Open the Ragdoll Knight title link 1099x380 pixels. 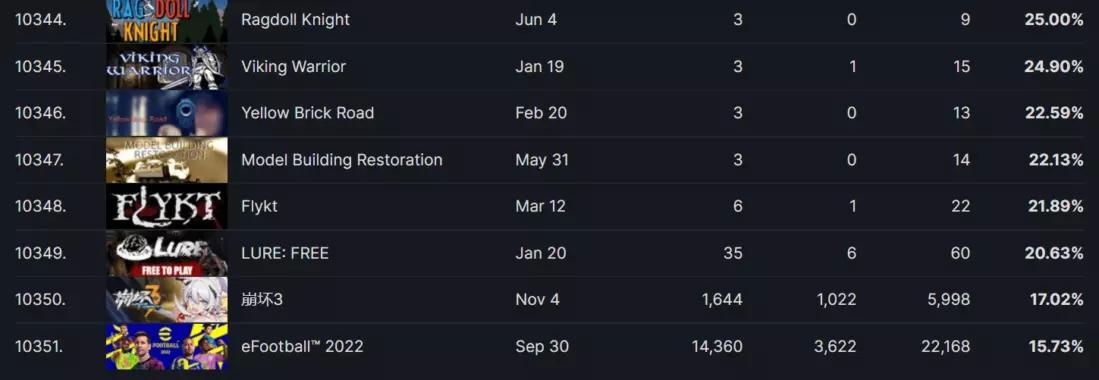(295, 20)
